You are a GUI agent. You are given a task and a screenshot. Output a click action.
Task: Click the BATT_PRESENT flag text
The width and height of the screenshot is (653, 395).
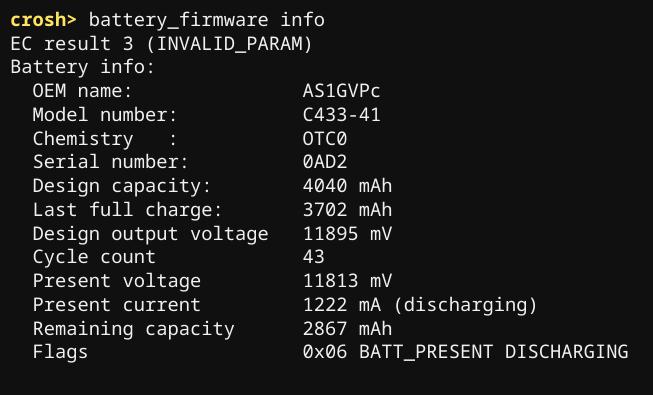point(426,352)
